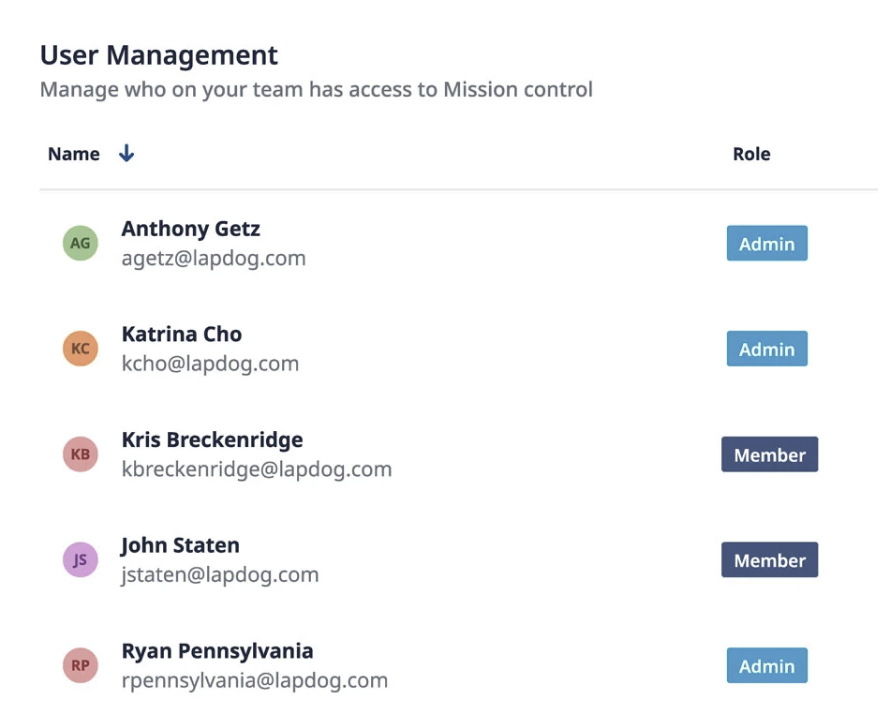878x722 pixels.
Task: Click the Admin role badge for Anthony Getz
Action: tap(766, 242)
